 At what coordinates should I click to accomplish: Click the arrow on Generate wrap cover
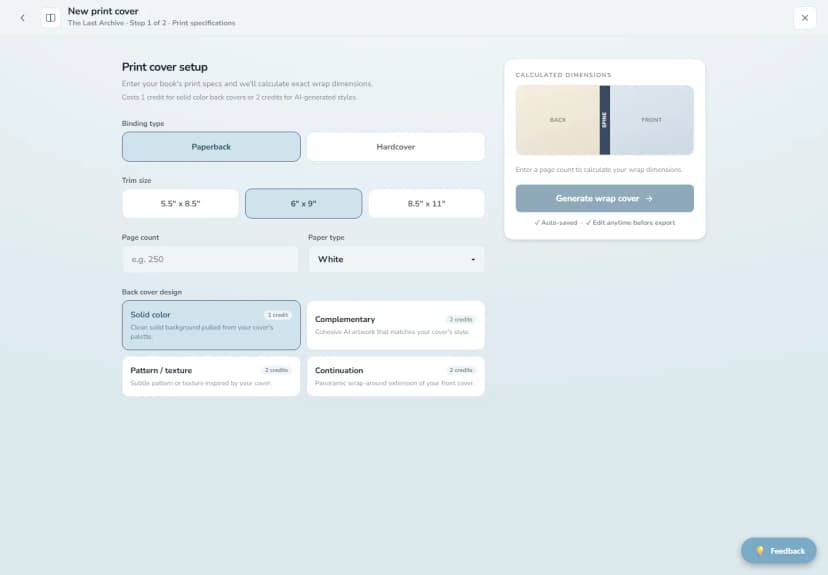[x=649, y=199]
